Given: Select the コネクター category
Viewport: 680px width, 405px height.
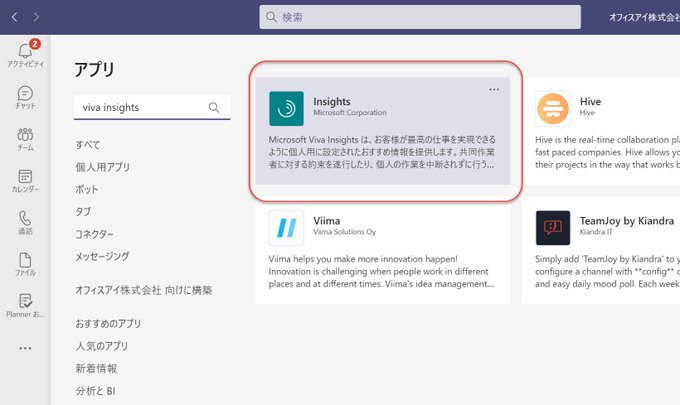Looking at the screenshot, I should click(95, 234).
